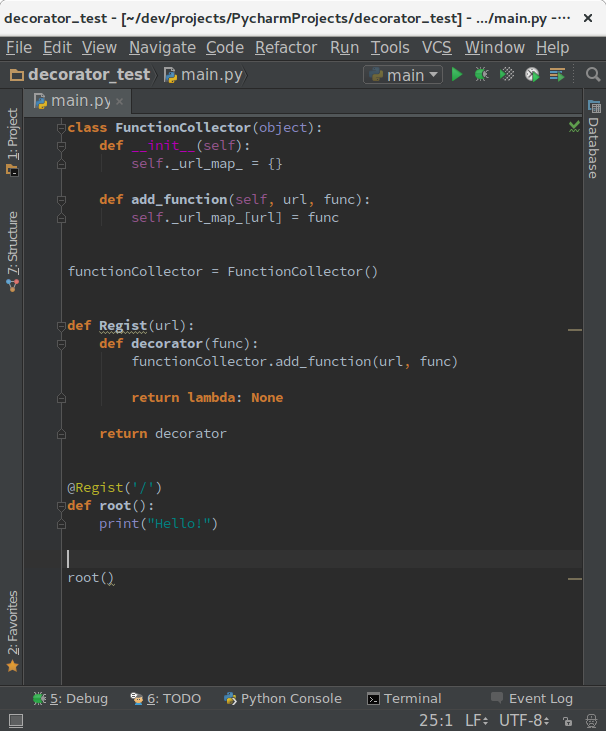Toggle tool window bars via bottom-left corner icon
606x731 pixels.
(14, 720)
